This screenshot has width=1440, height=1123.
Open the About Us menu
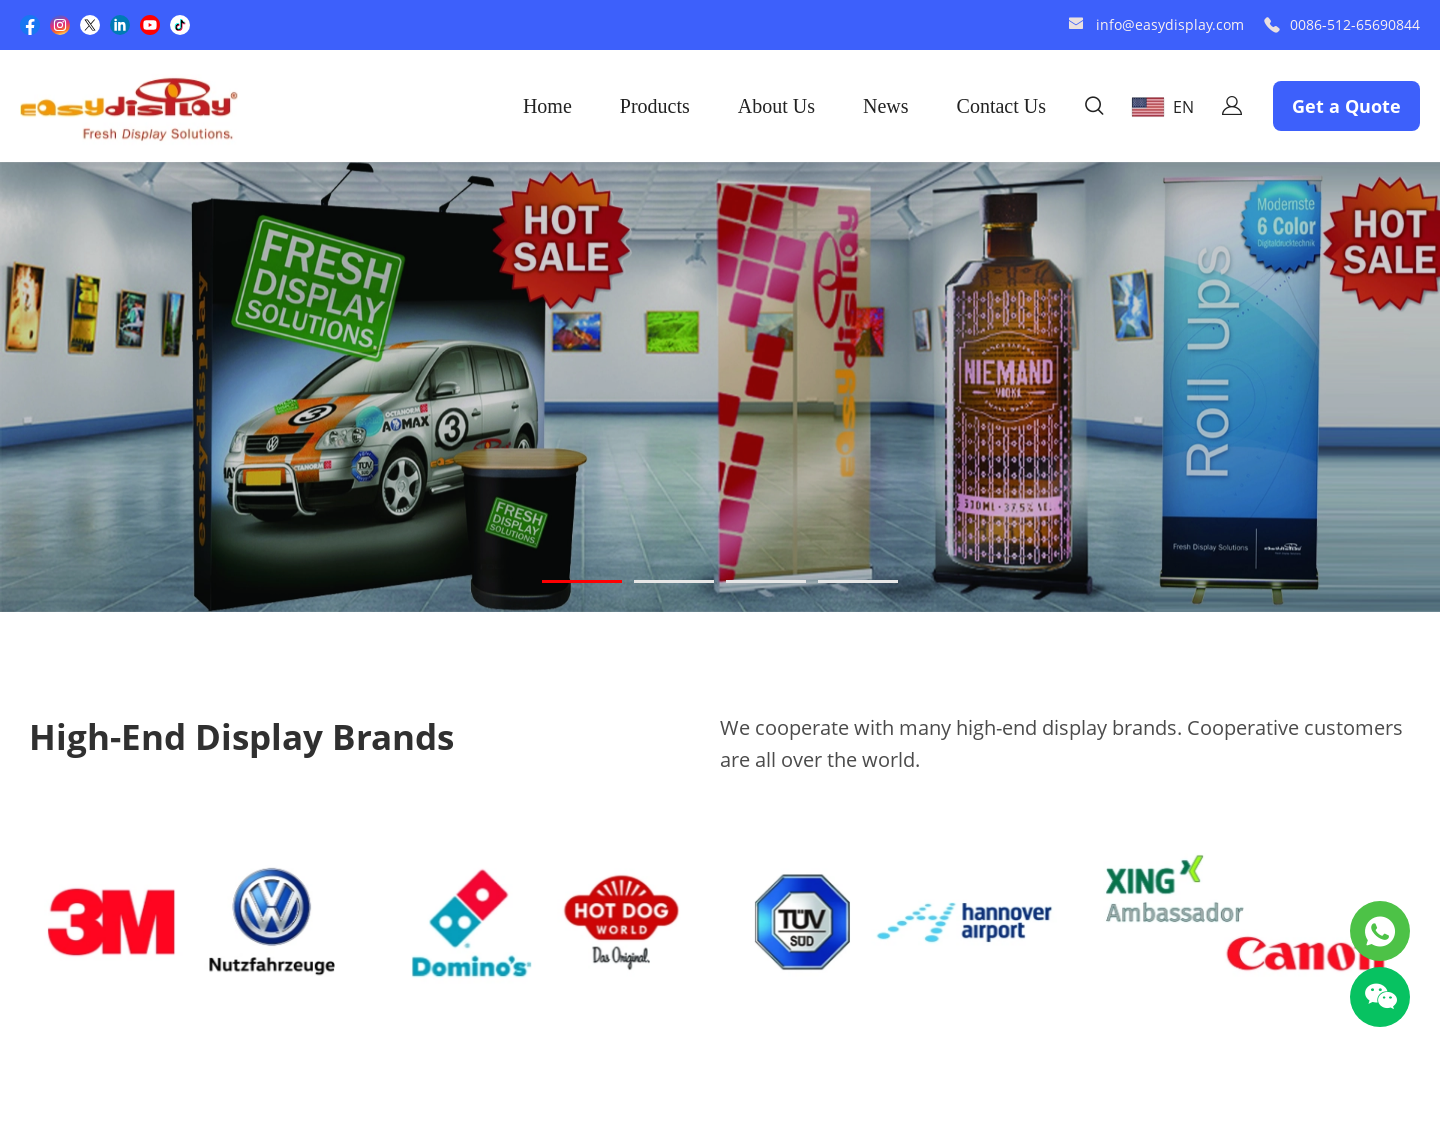coord(776,106)
